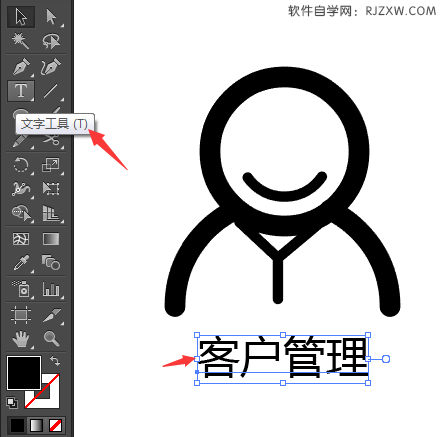Set paint mode to None

click(55, 425)
